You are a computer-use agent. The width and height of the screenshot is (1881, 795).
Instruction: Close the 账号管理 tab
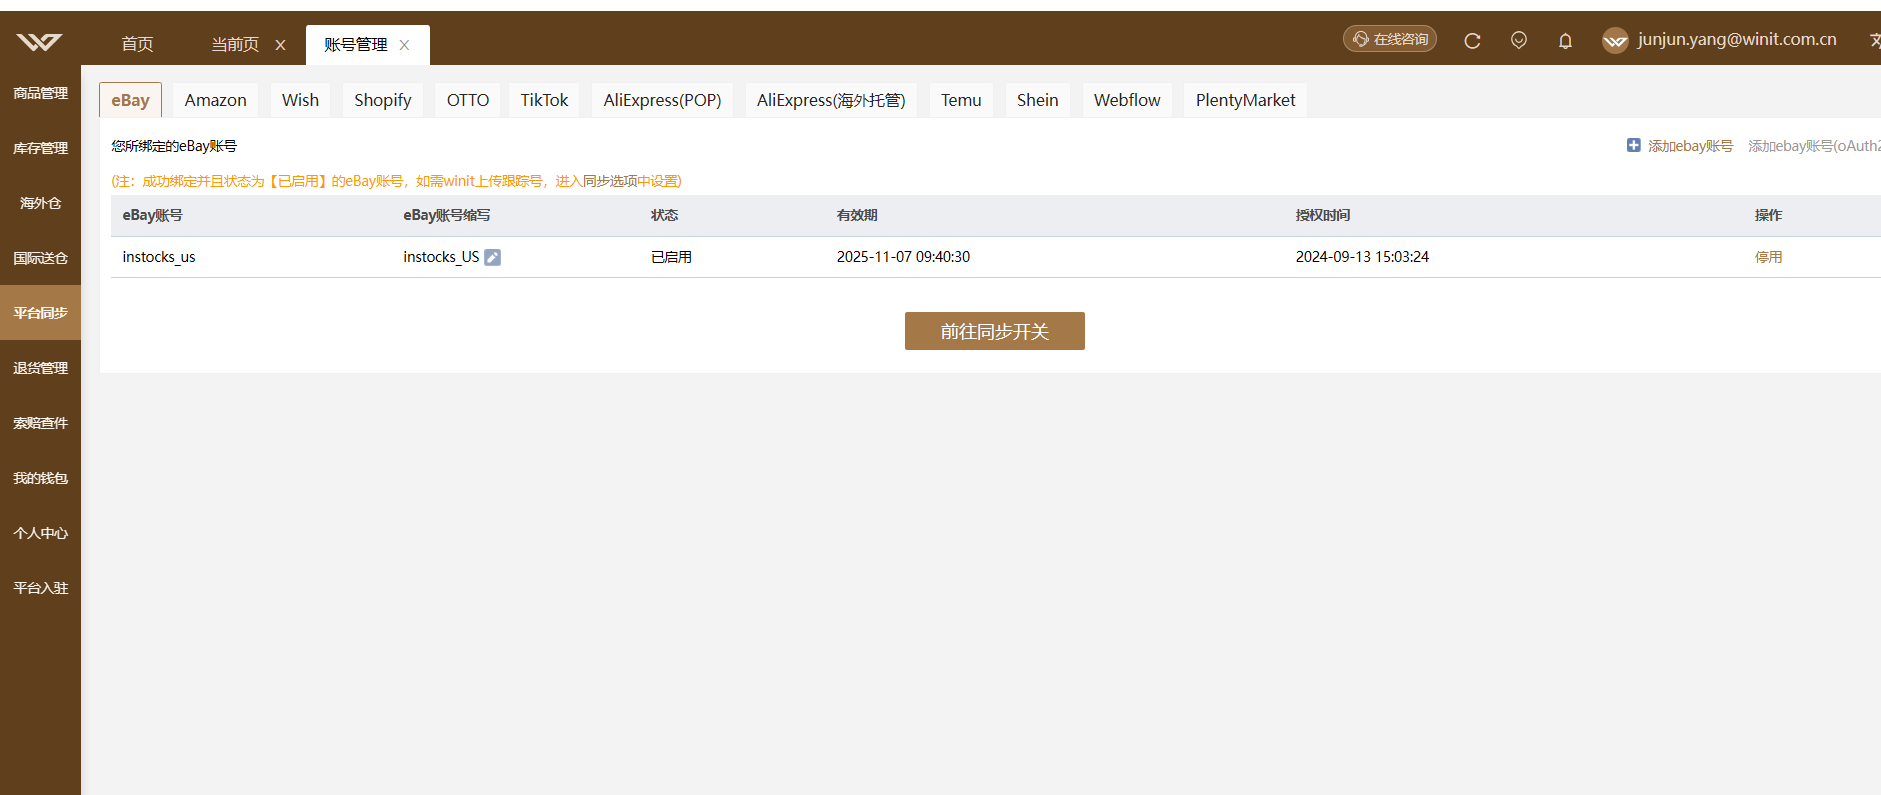pyautogui.click(x=404, y=45)
